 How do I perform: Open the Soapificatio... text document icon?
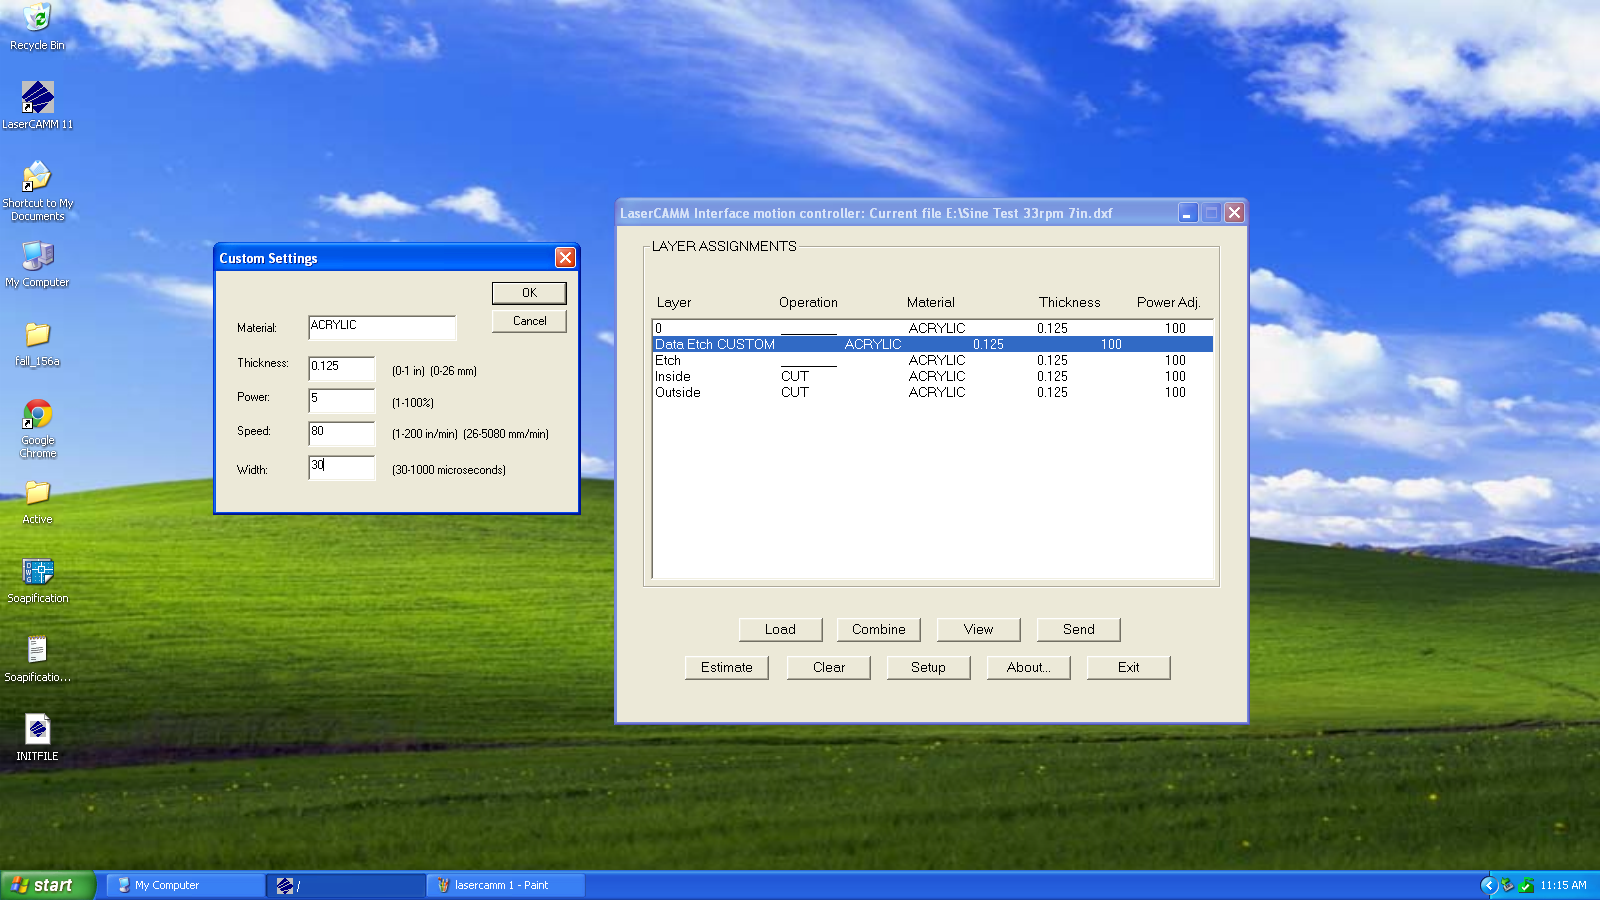pos(37,659)
